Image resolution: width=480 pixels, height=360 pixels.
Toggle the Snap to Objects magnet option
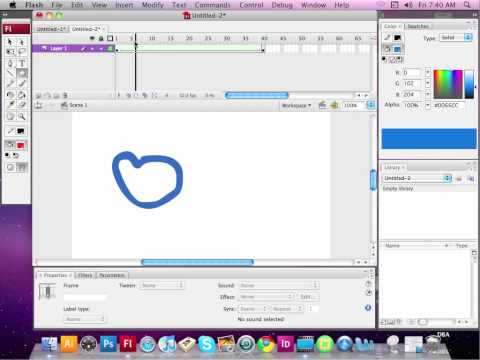(22, 167)
